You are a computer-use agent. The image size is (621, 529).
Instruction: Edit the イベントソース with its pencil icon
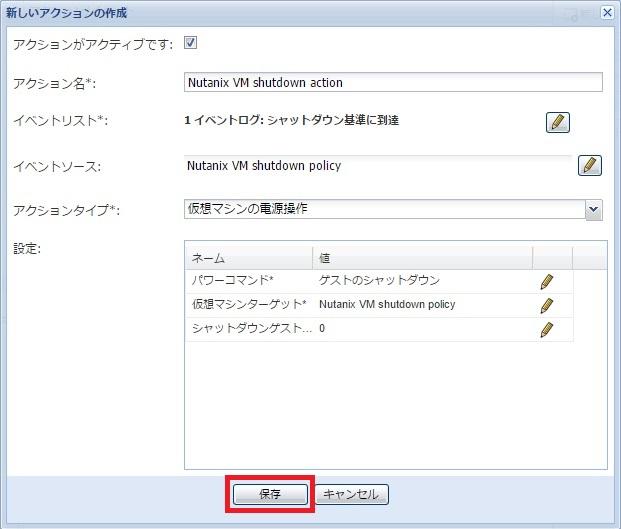tap(590, 165)
